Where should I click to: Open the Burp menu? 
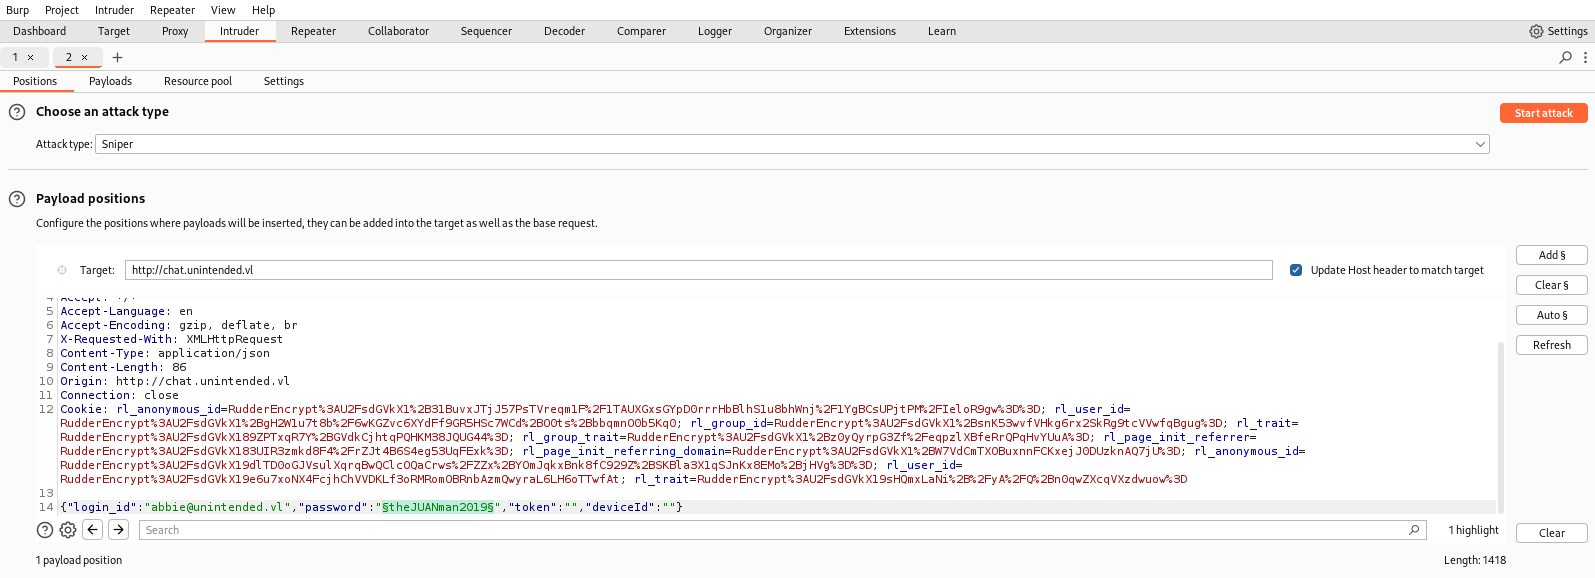tap(18, 10)
